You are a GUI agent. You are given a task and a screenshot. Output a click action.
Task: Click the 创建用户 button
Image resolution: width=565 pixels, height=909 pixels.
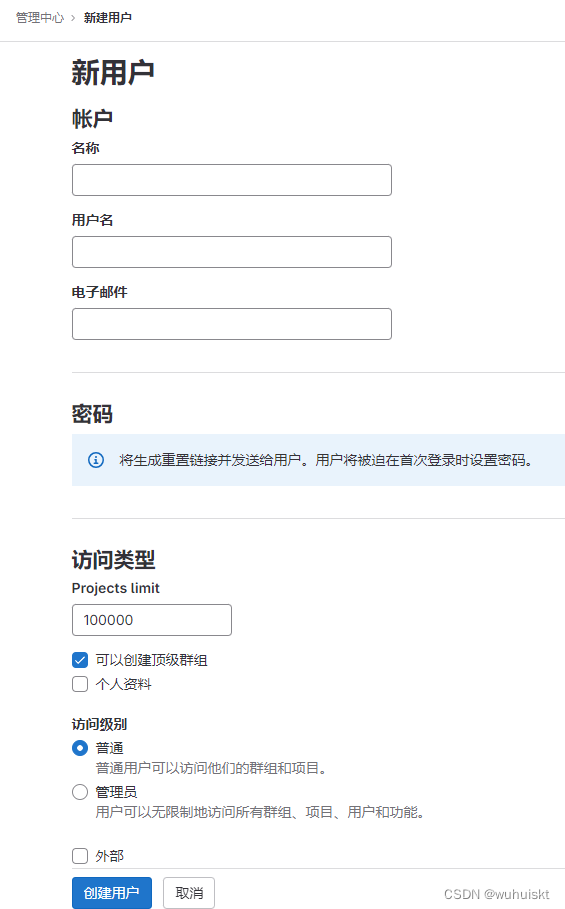[x=112, y=893]
